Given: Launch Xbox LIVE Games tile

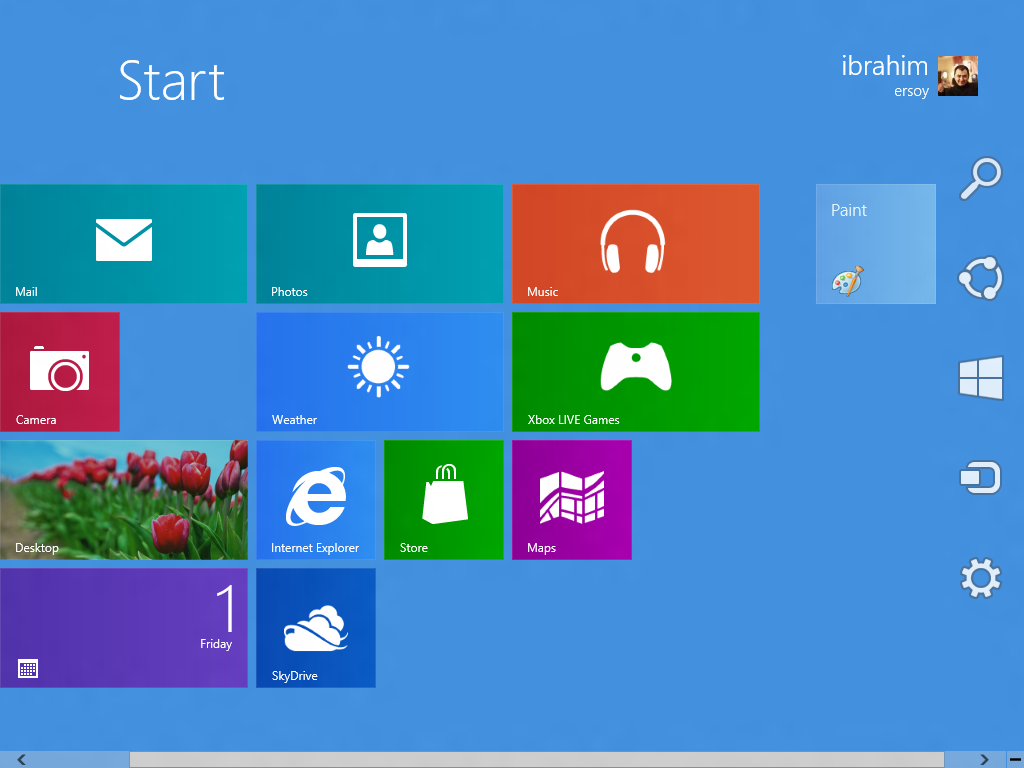Looking at the screenshot, I should (635, 372).
